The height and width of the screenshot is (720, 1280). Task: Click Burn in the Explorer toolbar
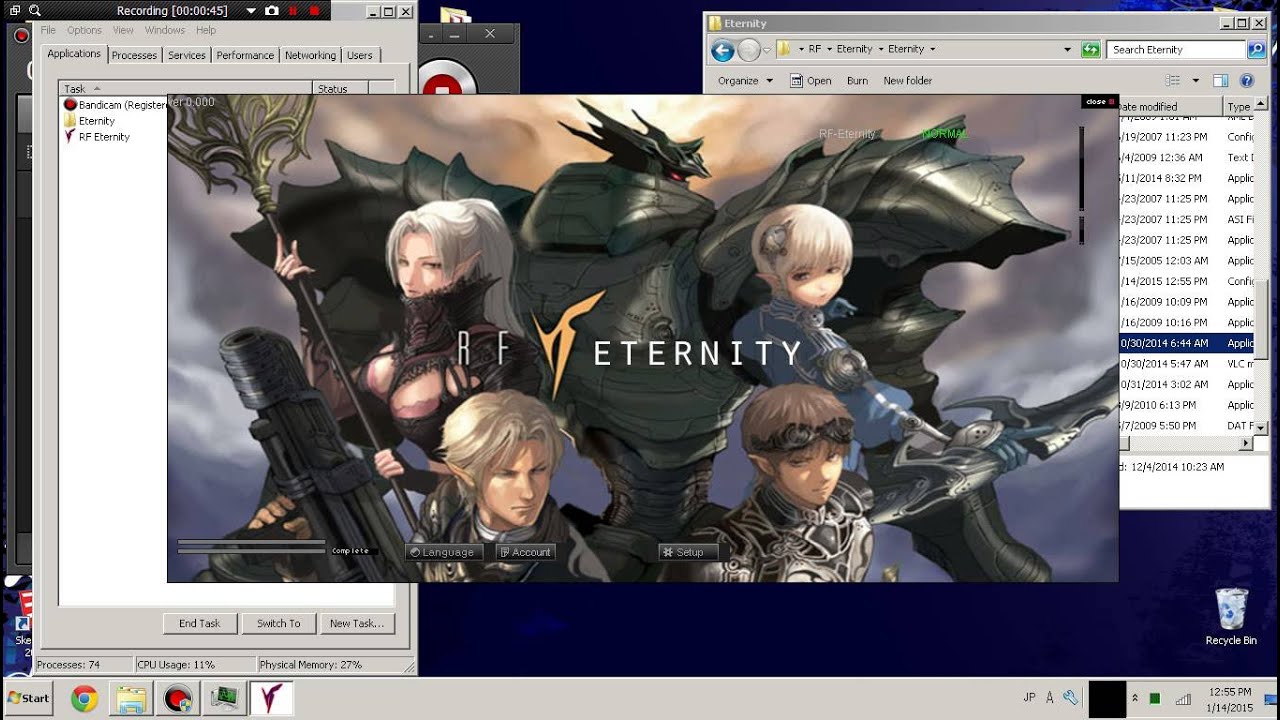[857, 80]
